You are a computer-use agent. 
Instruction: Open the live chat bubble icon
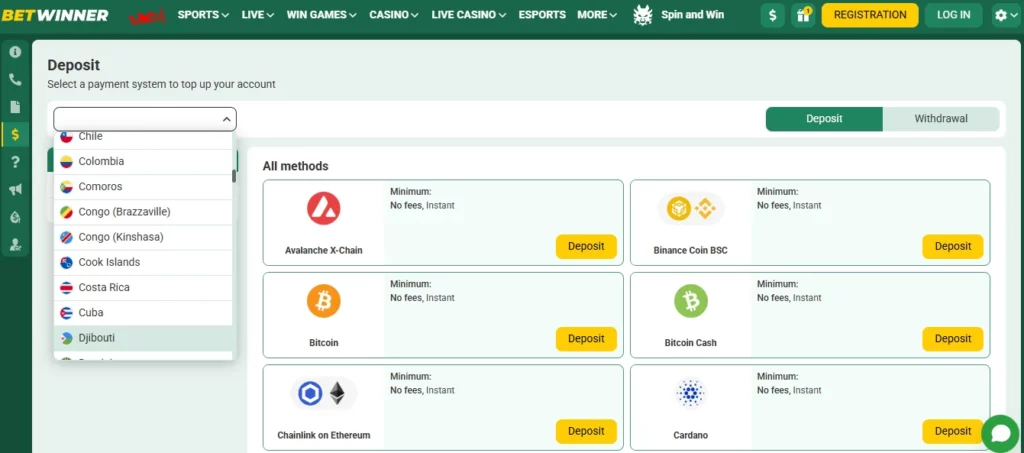1000,433
